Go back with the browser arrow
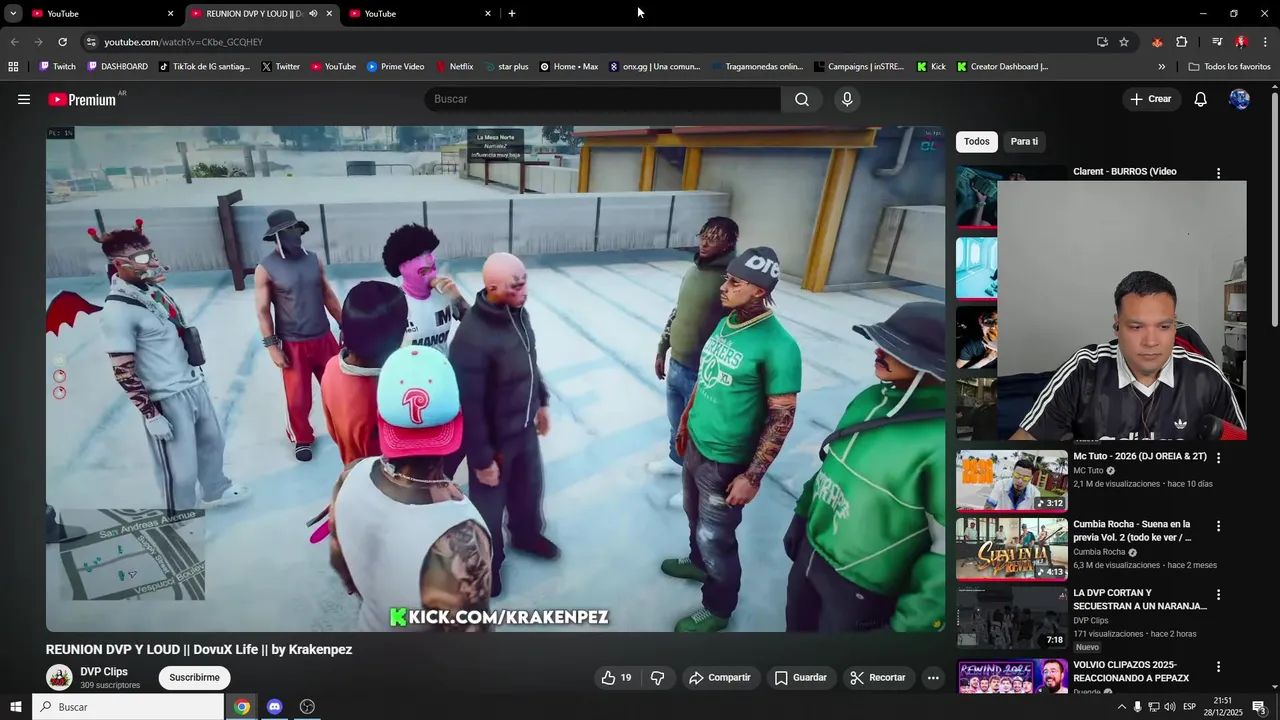This screenshot has height=720, width=1280. point(14,42)
